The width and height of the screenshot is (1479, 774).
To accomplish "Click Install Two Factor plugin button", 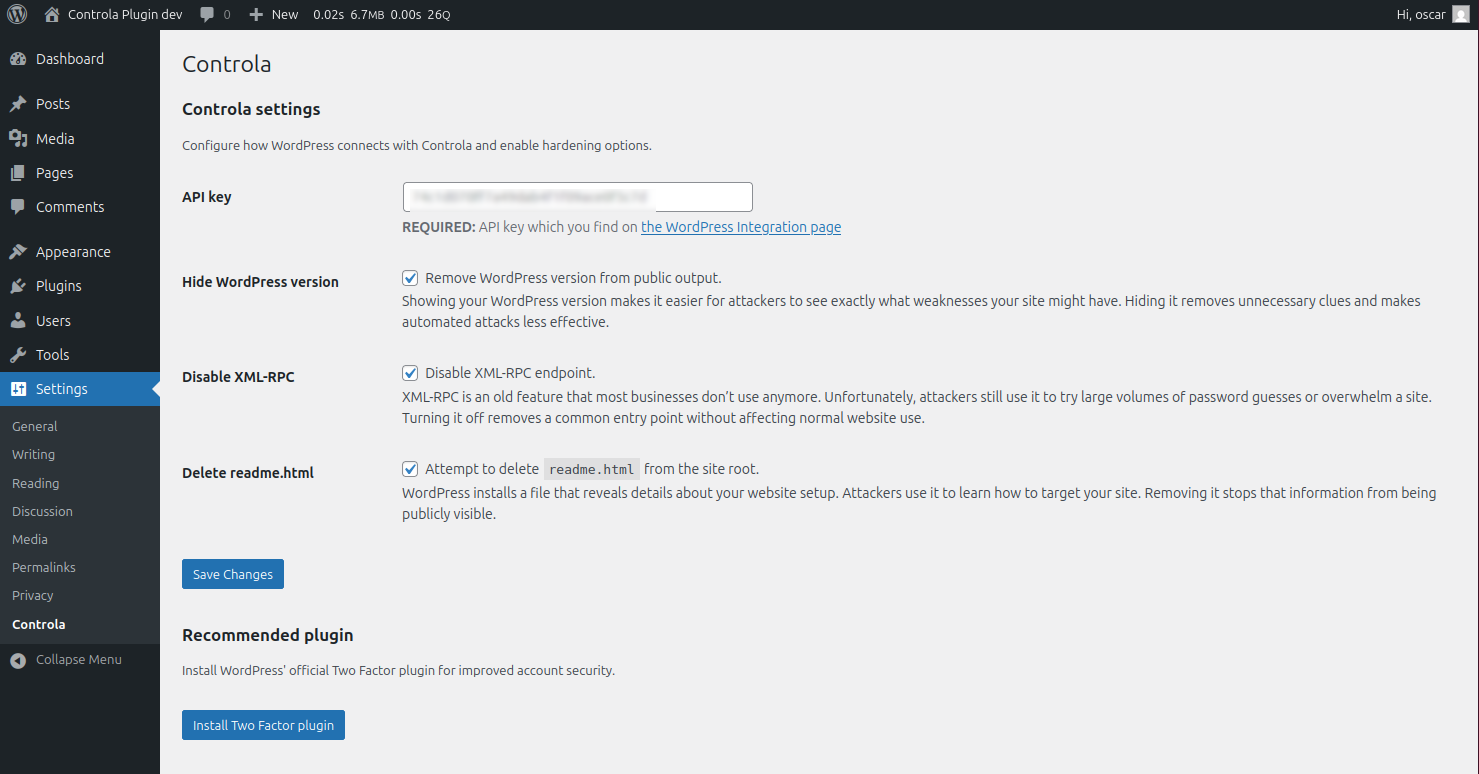I will (x=263, y=725).
